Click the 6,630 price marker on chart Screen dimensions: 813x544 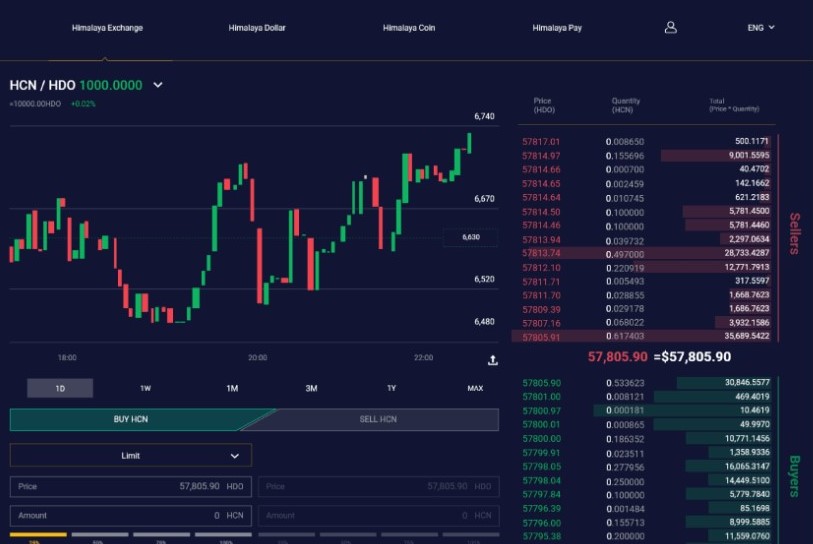(x=471, y=237)
